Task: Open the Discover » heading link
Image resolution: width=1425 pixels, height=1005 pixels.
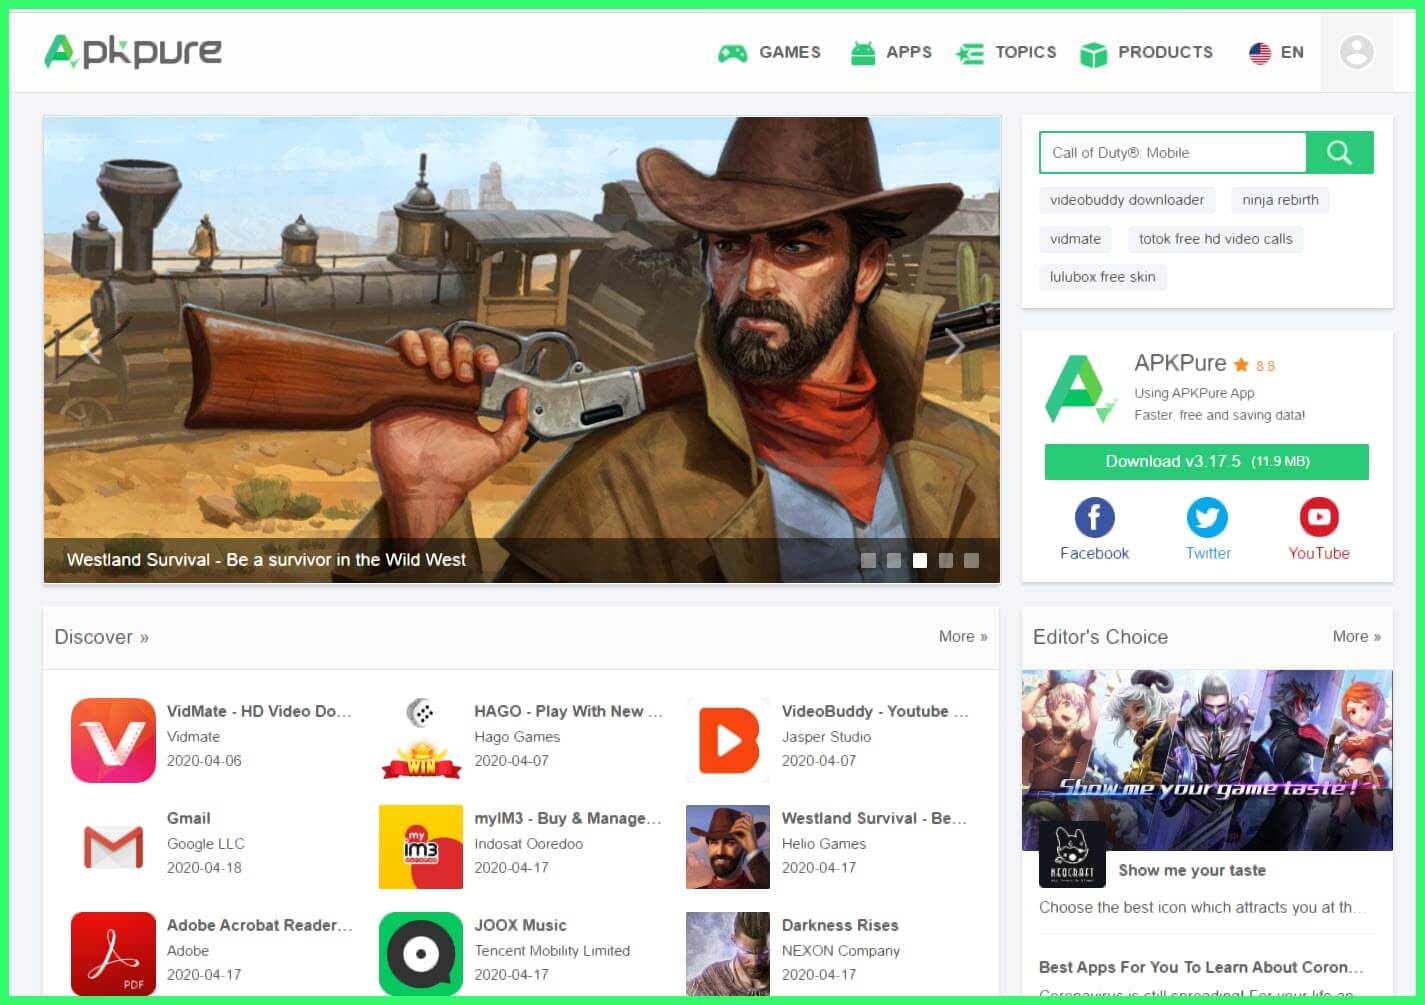Action: point(102,637)
